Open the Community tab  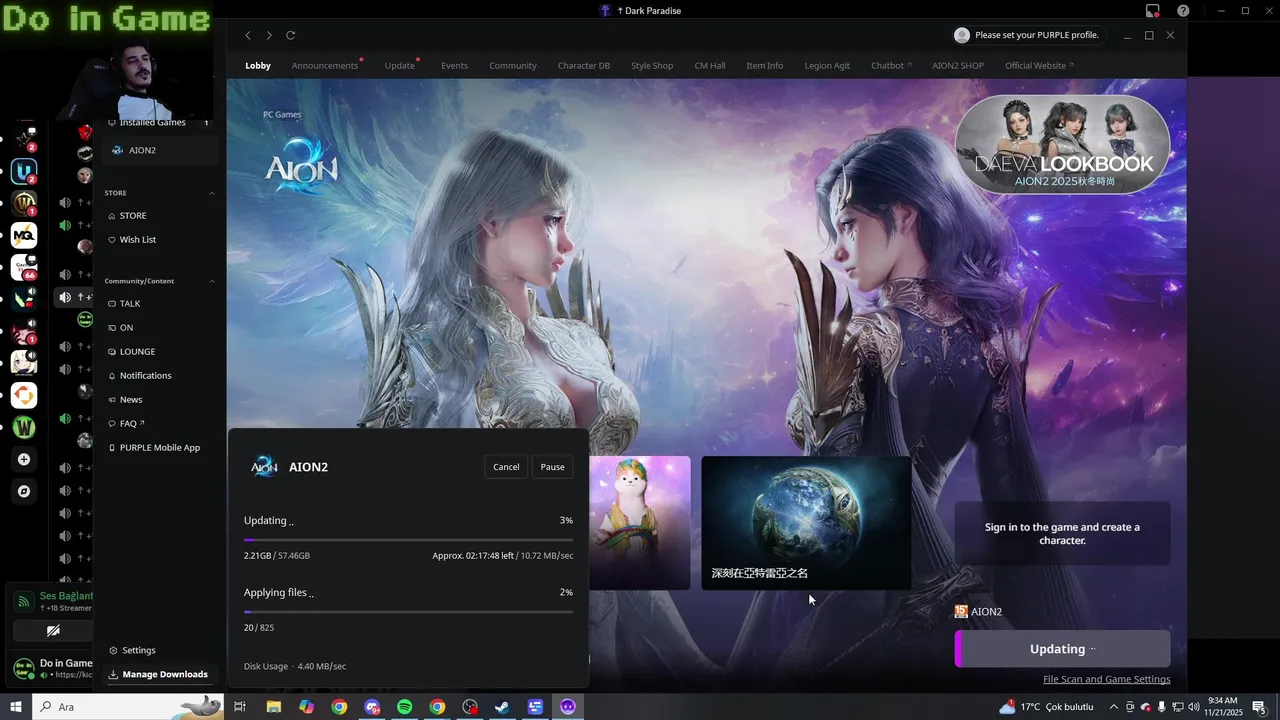[513, 66]
